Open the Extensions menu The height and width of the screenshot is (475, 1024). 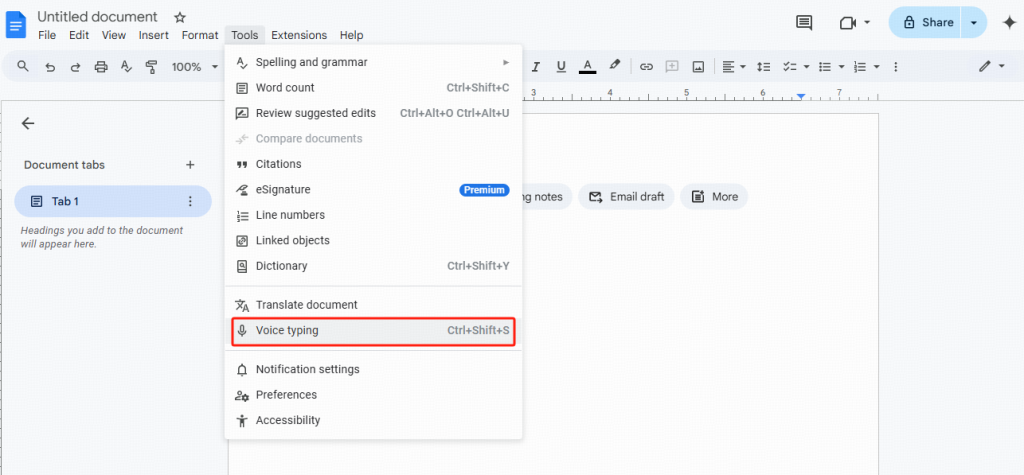click(x=299, y=35)
